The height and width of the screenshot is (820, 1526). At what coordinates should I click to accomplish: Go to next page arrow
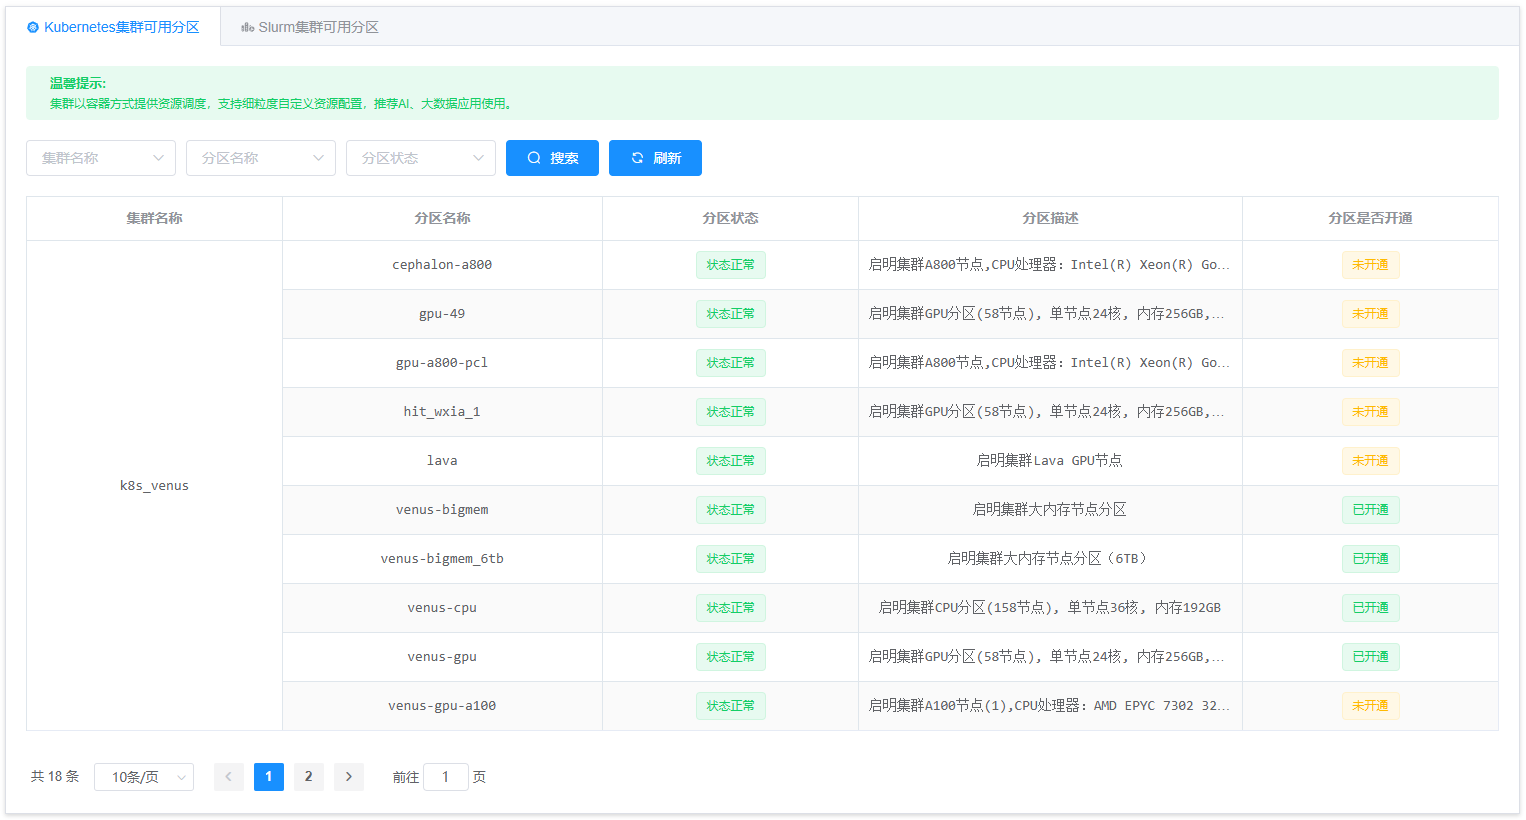pyautogui.click(x=349, y=777)
